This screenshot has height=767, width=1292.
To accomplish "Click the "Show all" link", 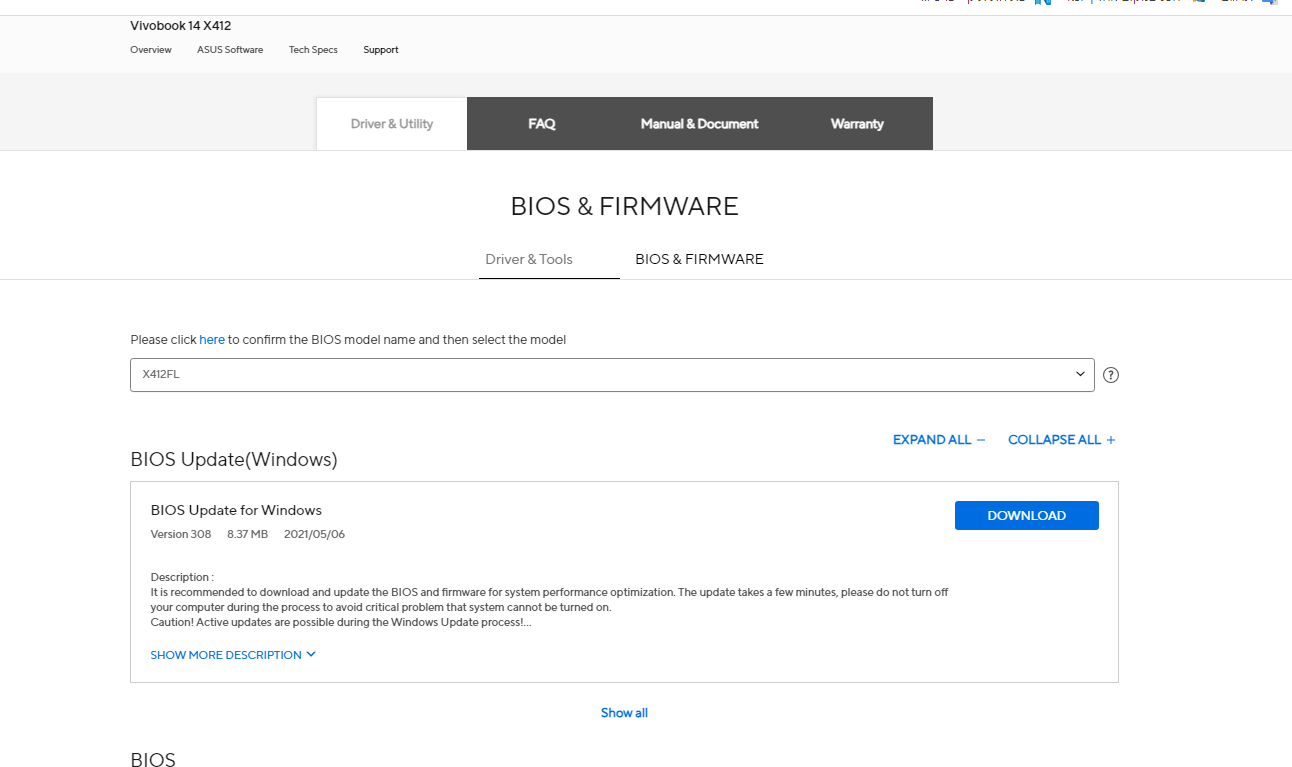I will (x=624, y=713).
